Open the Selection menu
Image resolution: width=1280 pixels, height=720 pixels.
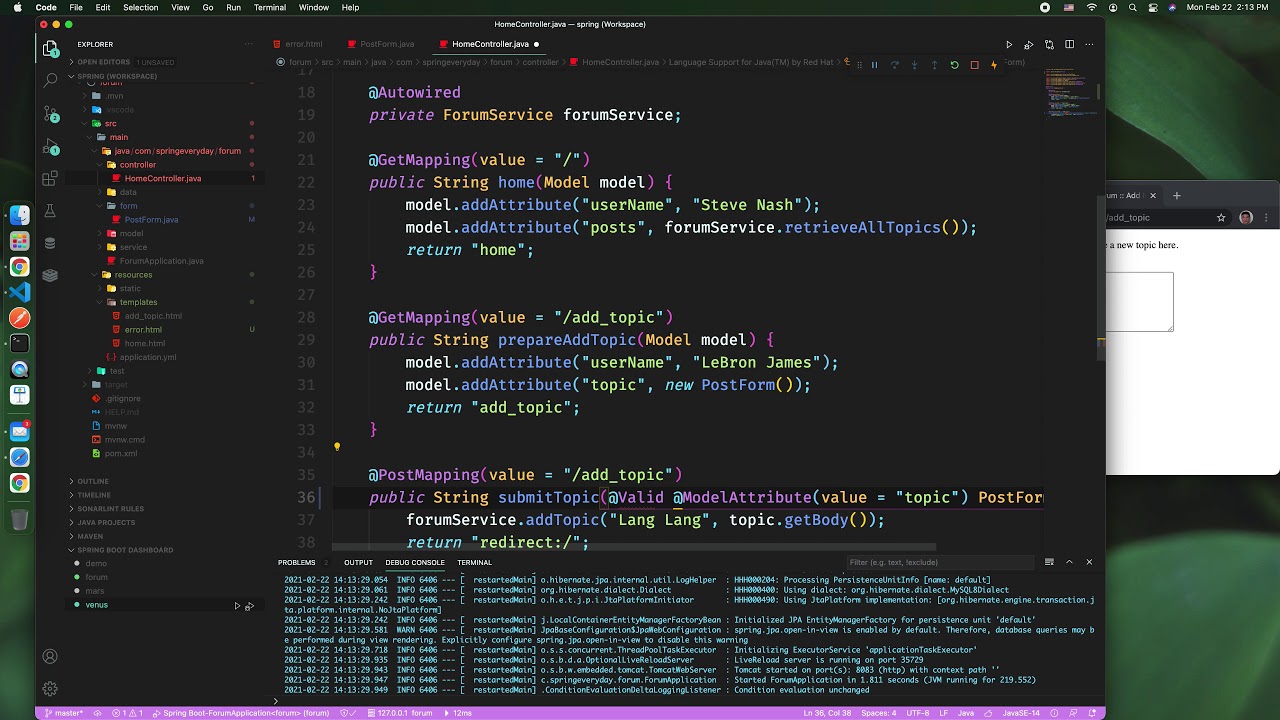pos(140,7)
